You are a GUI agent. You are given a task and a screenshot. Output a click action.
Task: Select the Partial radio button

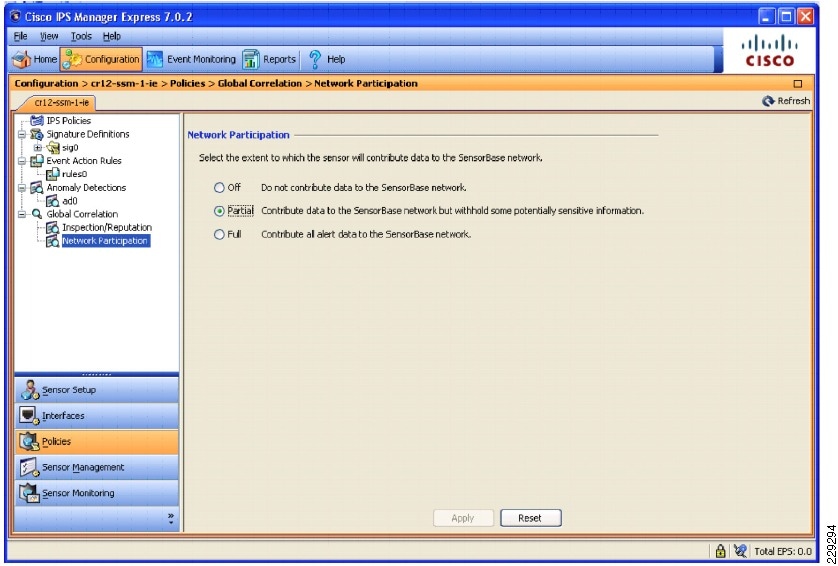pyautogui.click(x=219, y=211)
